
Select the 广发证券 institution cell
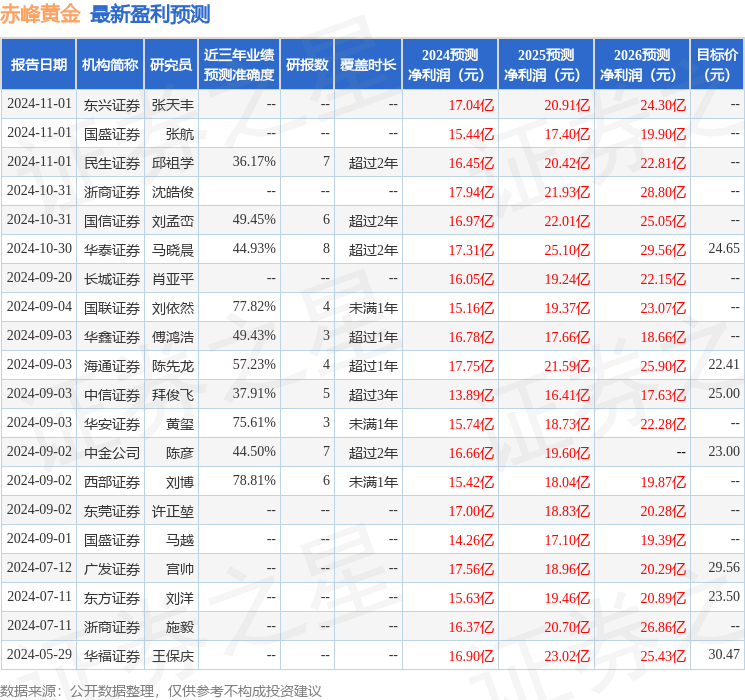click(112, 569)
